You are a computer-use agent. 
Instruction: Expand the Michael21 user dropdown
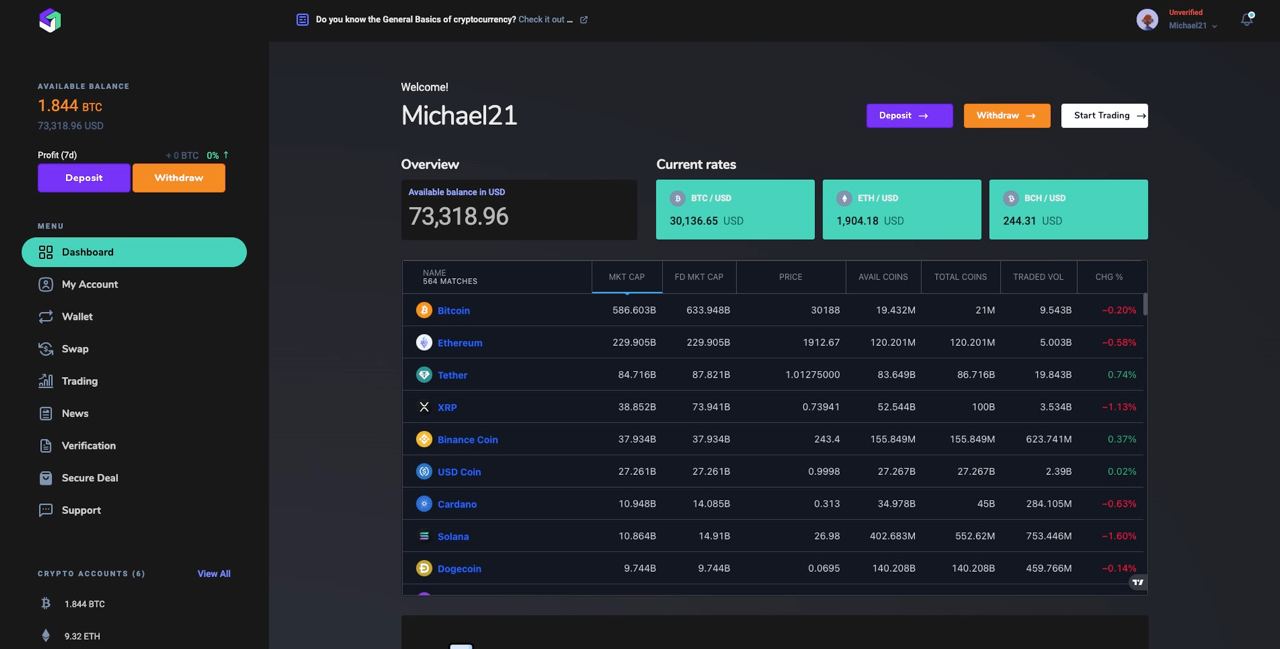click(1214, 26)
